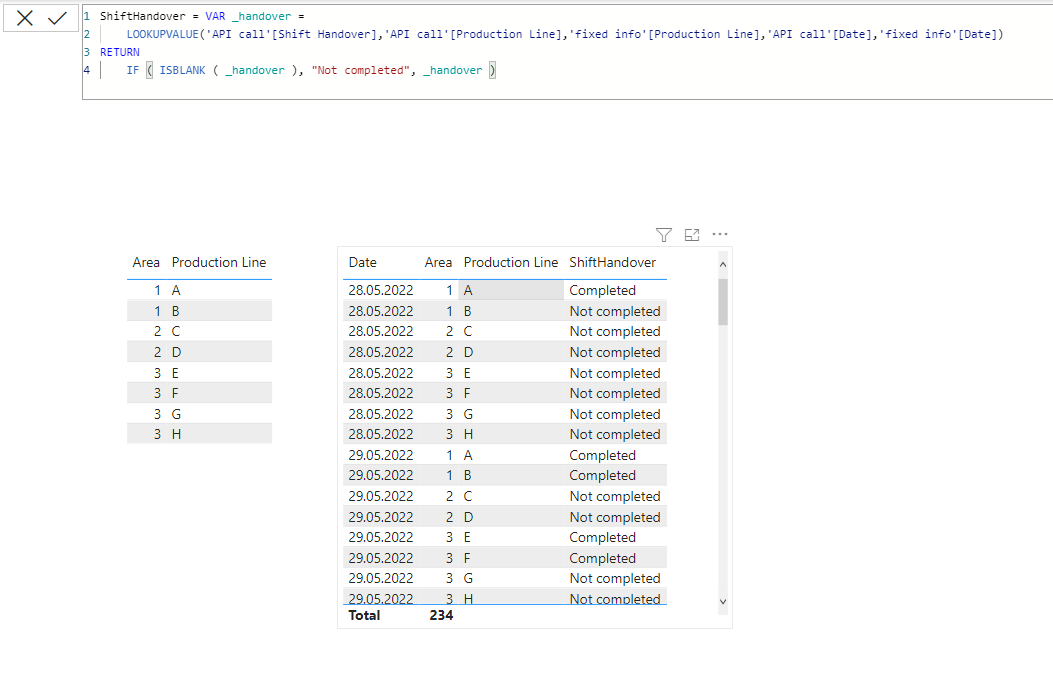Enter focus mode on the table visual
This screenshot has width=1053, height=675.
[691, 235]
